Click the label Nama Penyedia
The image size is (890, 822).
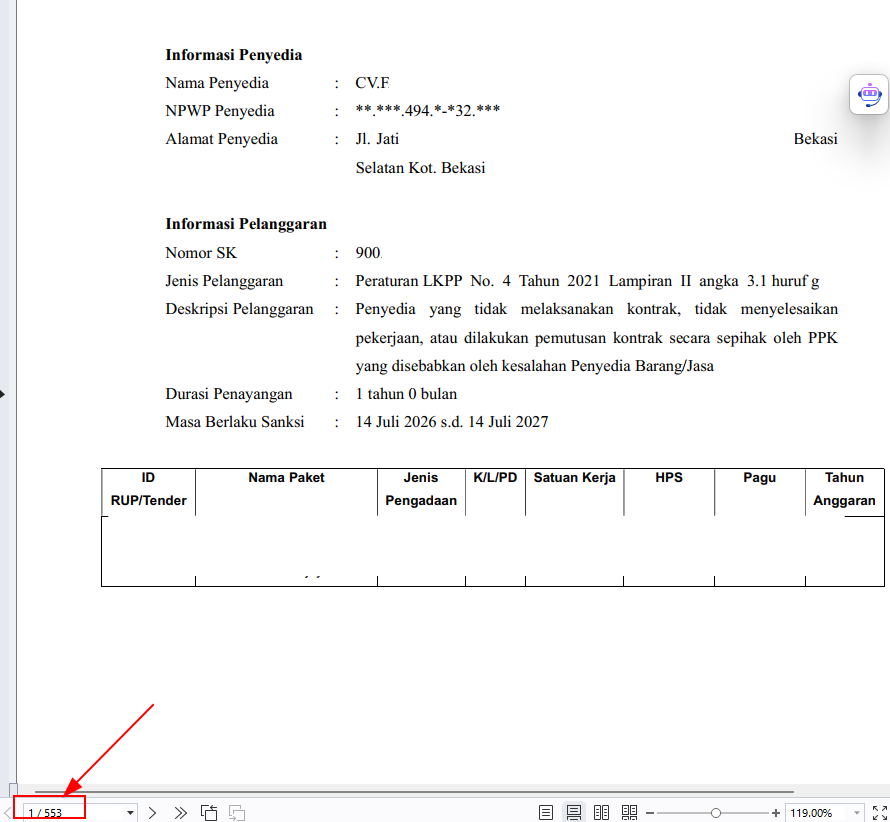[217, 83]
